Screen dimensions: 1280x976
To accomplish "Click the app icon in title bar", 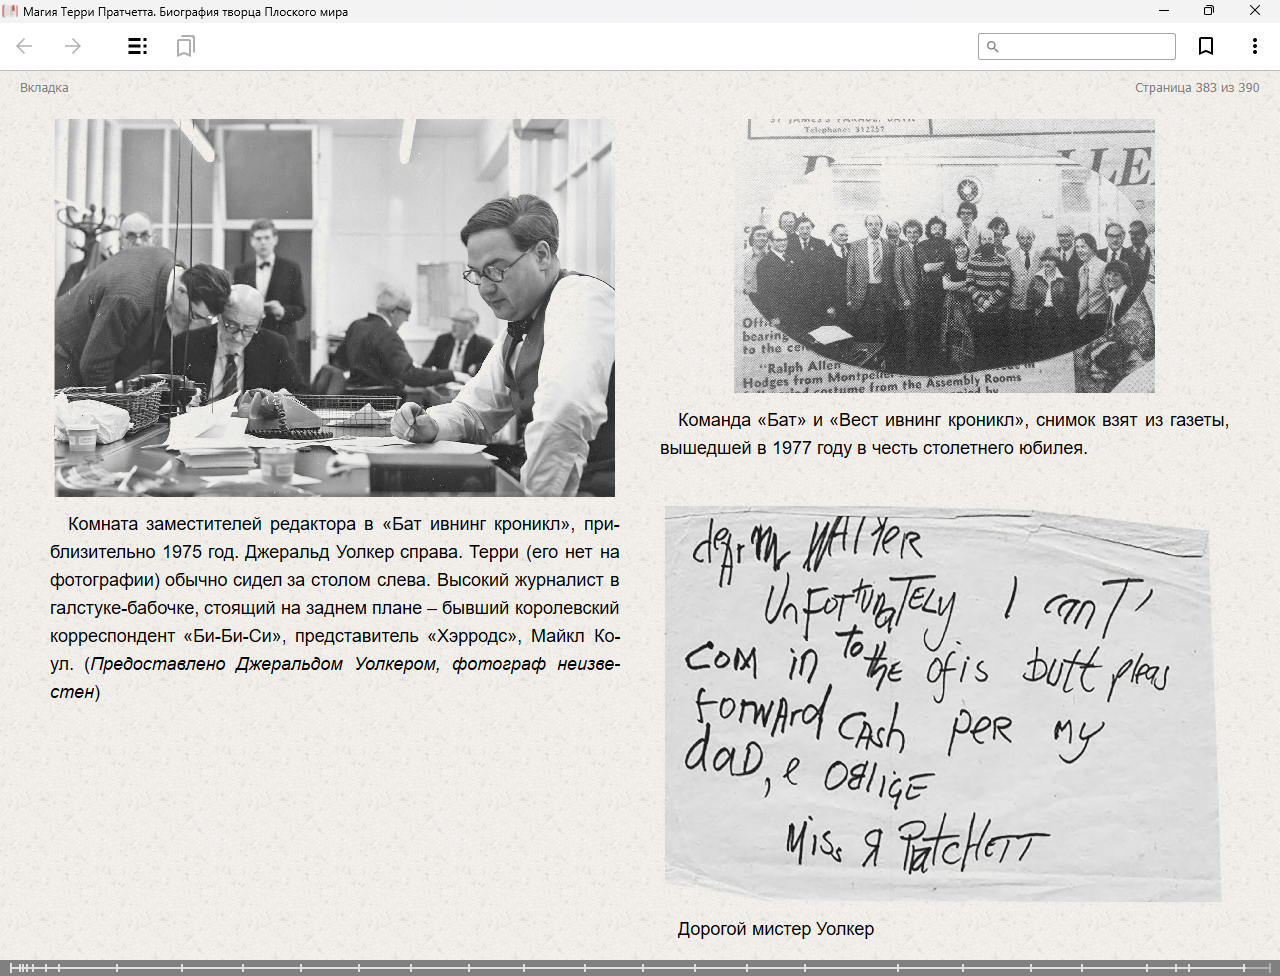I will coord(11,12).
